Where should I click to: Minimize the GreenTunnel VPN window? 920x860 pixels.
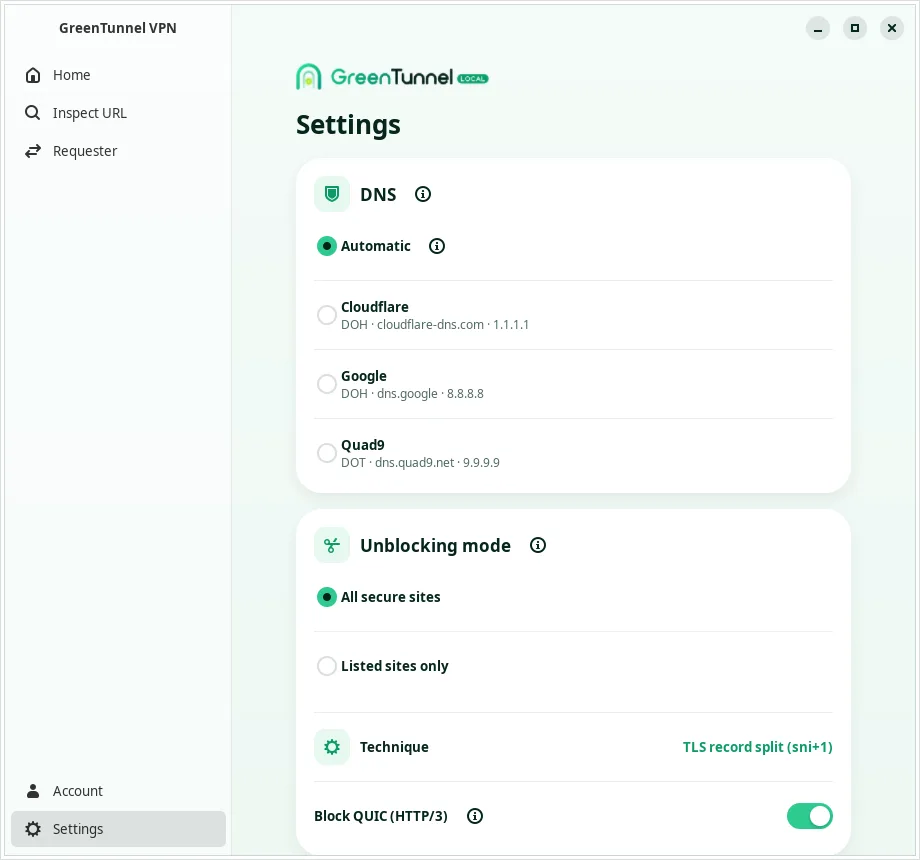point(818,28)
